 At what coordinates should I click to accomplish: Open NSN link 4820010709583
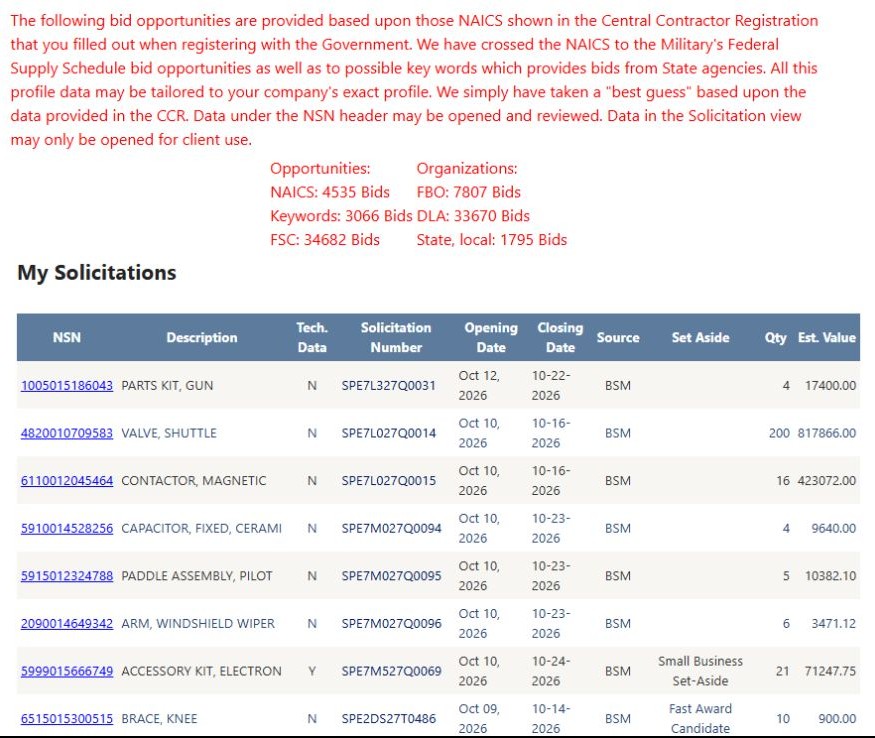click(x=67, y=433)
